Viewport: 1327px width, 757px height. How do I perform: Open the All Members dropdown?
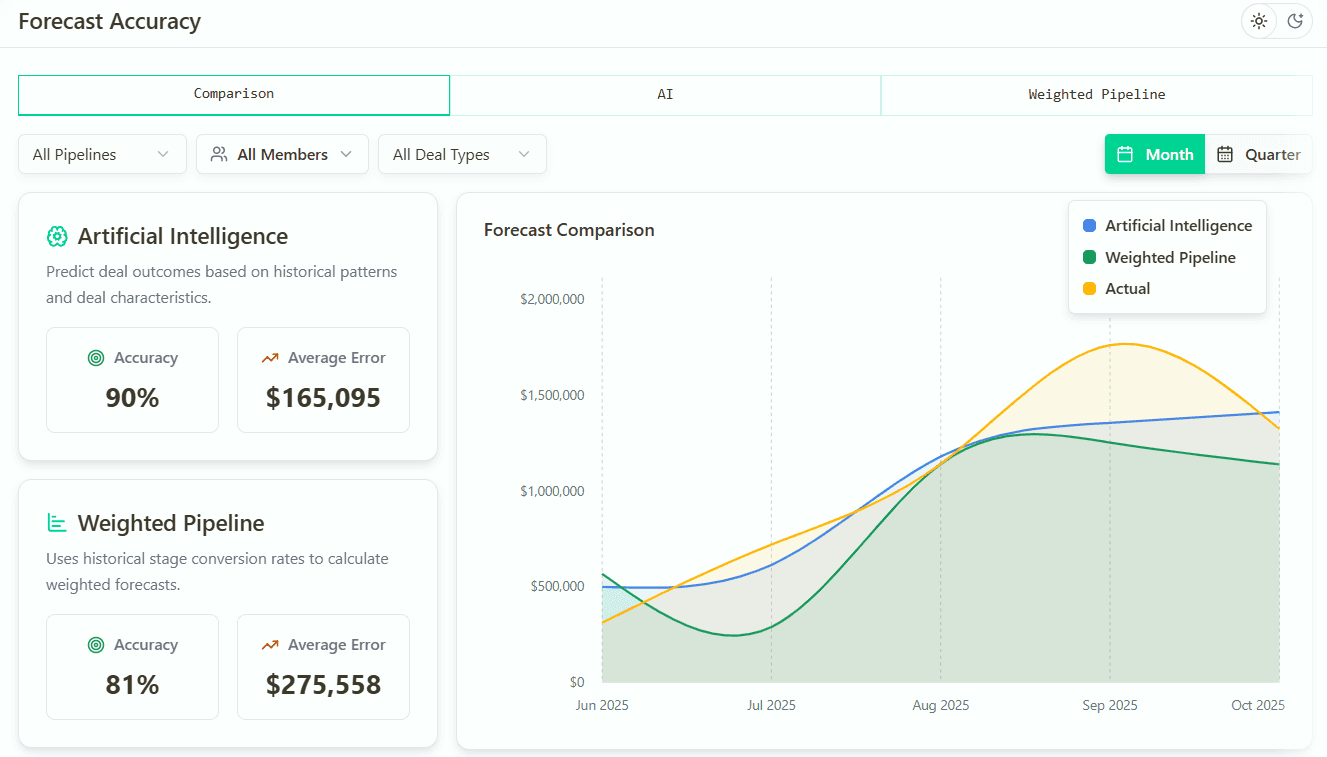tap(282, 154)
